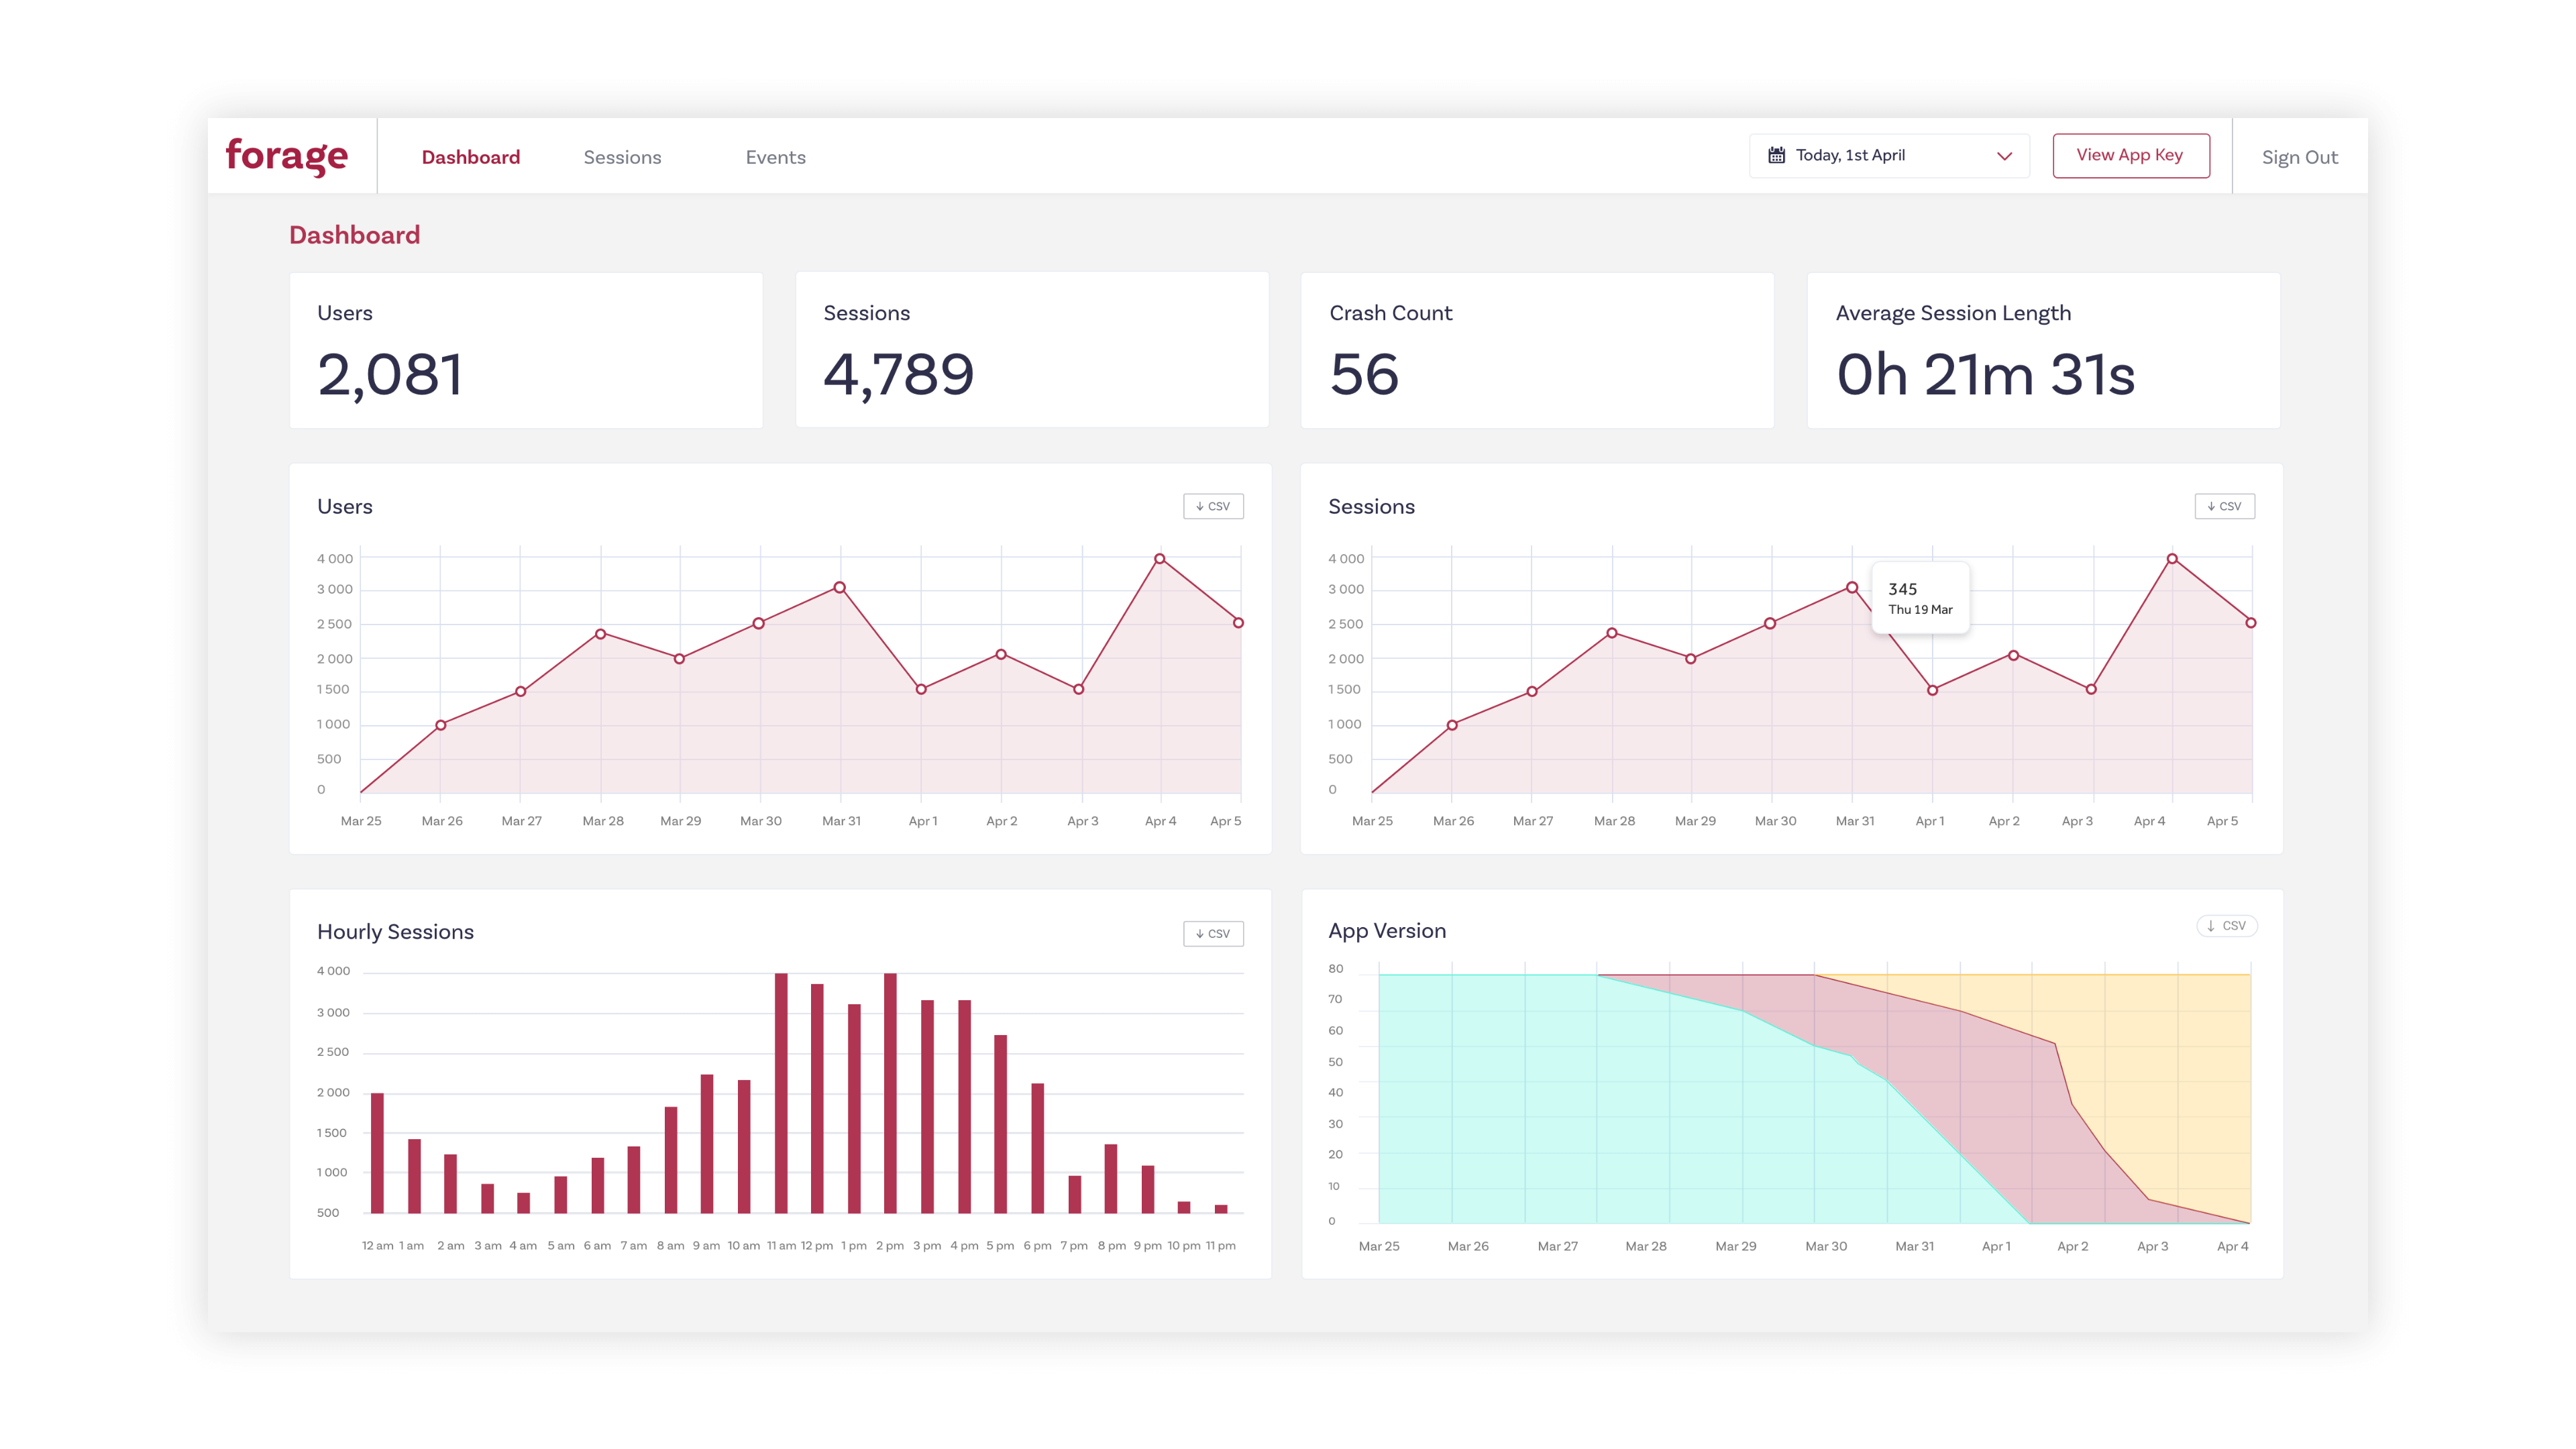Click Apr 3 label on Sessions chart
The height and width of the screenshot is (1449, 2576).
[x=2077, y=821]
